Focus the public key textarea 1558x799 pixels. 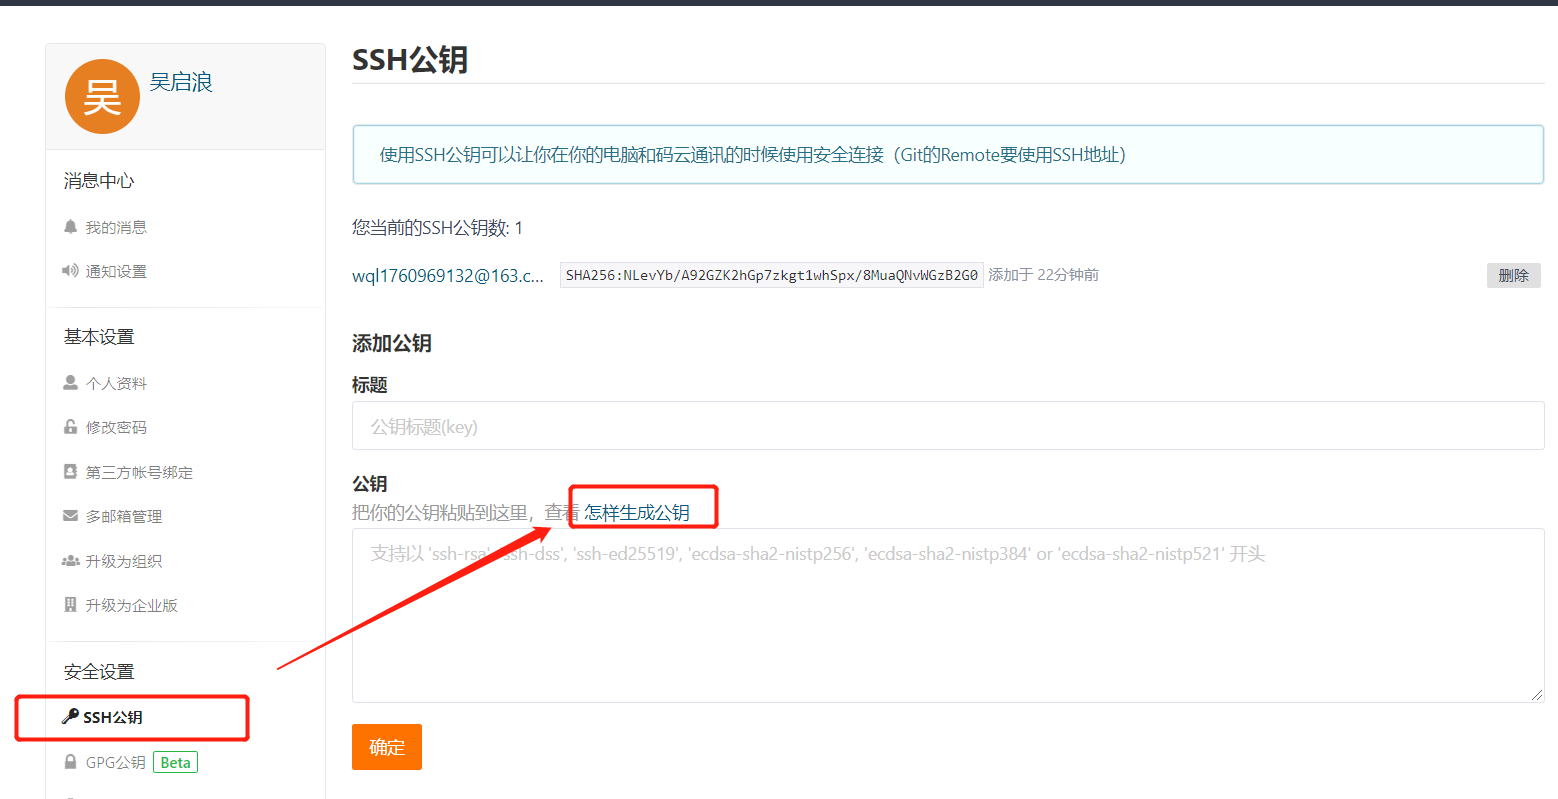point(948,615)
